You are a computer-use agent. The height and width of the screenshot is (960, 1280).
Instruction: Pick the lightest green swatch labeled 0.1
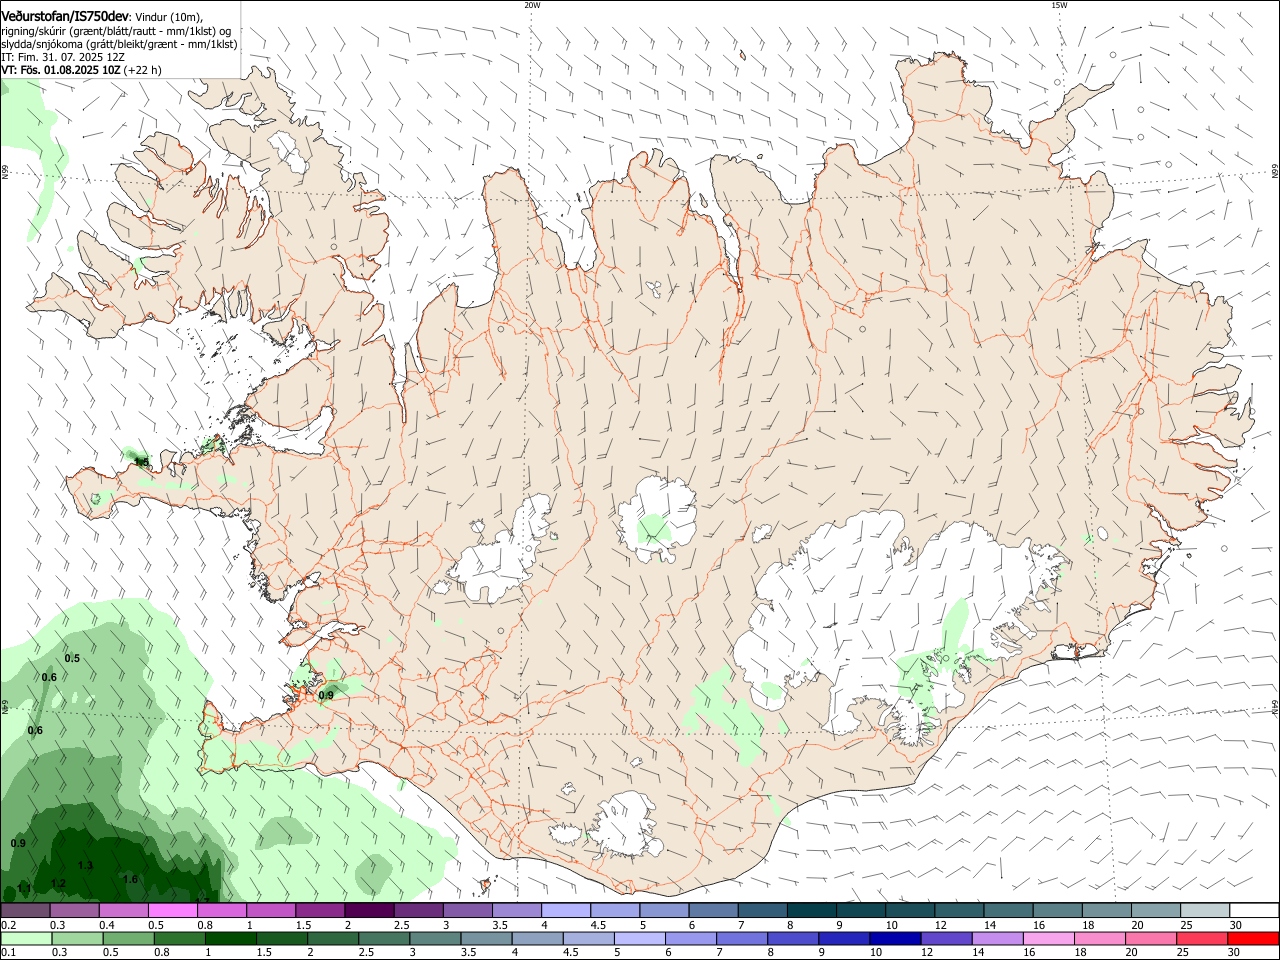pyautogui.click(x=26, y=938)
